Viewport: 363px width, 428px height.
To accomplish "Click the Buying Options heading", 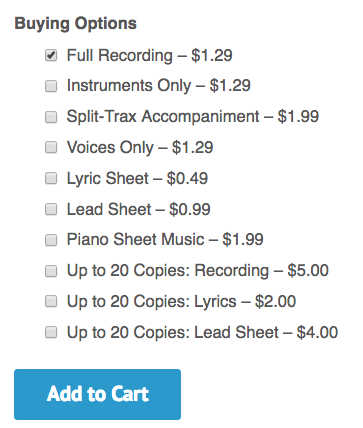I will 76,24.
